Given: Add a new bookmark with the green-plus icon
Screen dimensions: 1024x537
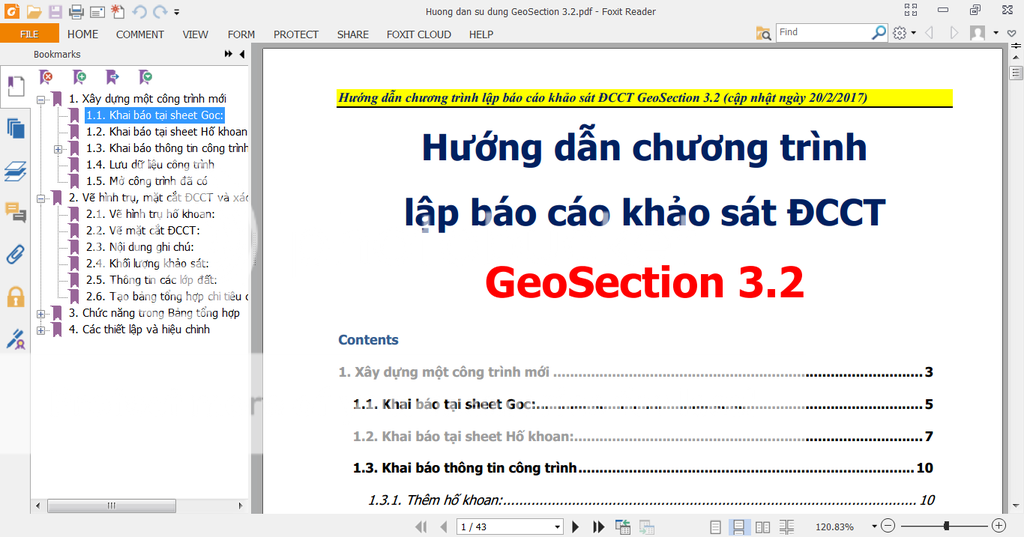Looking at the screenshot, I should (x=79, y=77).
